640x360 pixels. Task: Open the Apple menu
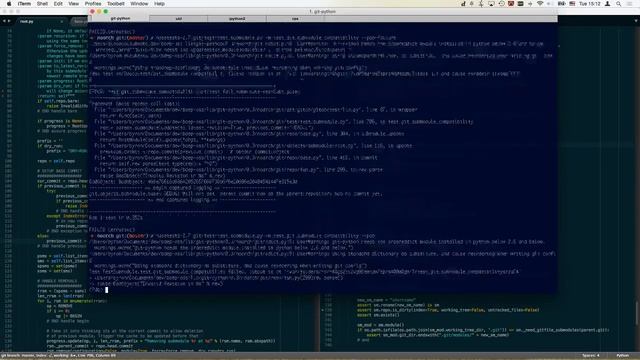pyautogui.click(x=9, y=4)
